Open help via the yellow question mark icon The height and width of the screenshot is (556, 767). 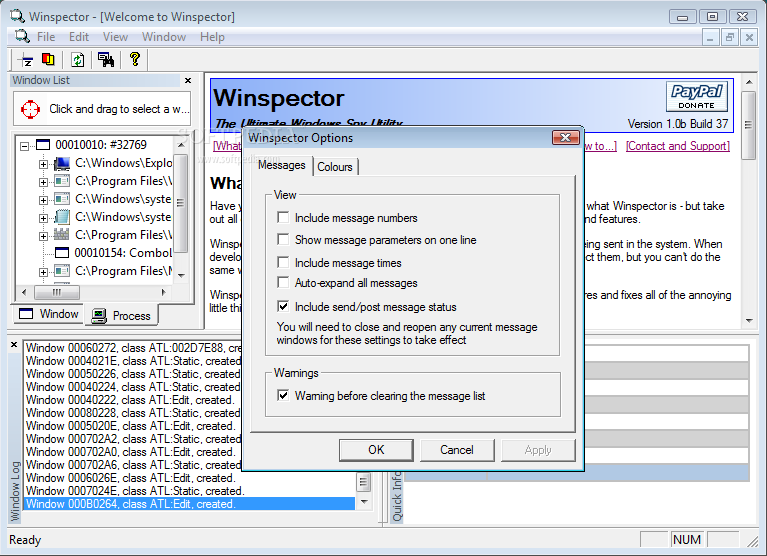click(135, 59)
